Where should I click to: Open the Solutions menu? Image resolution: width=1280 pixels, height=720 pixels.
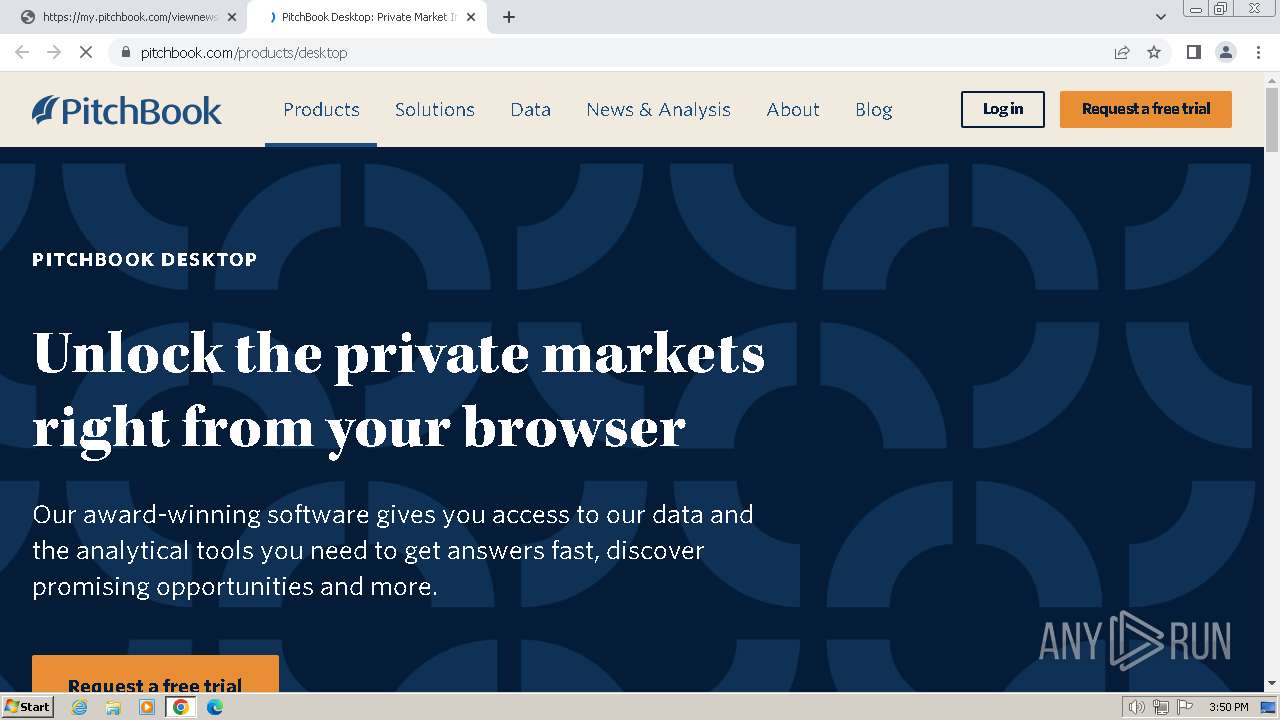[435, 110]
